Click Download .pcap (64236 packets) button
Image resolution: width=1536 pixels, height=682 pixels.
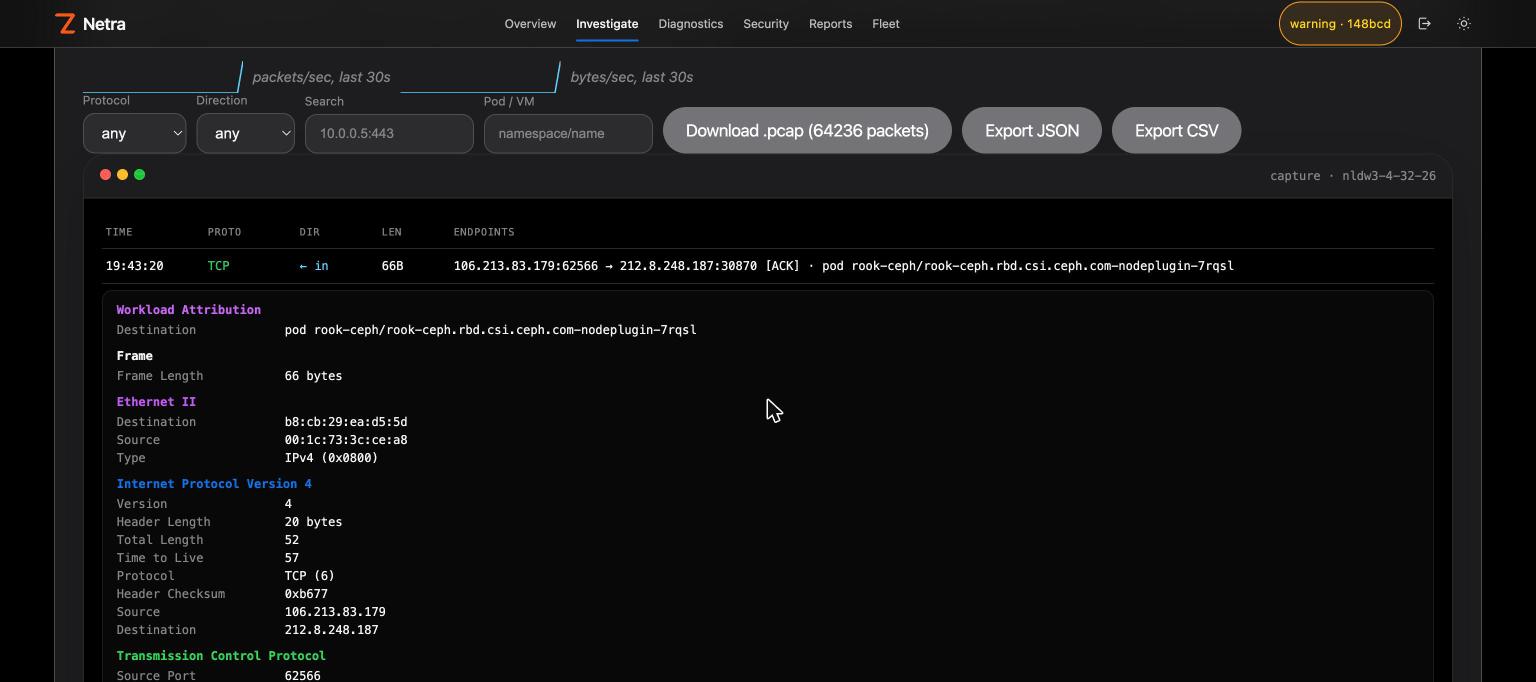pos(807,131)
